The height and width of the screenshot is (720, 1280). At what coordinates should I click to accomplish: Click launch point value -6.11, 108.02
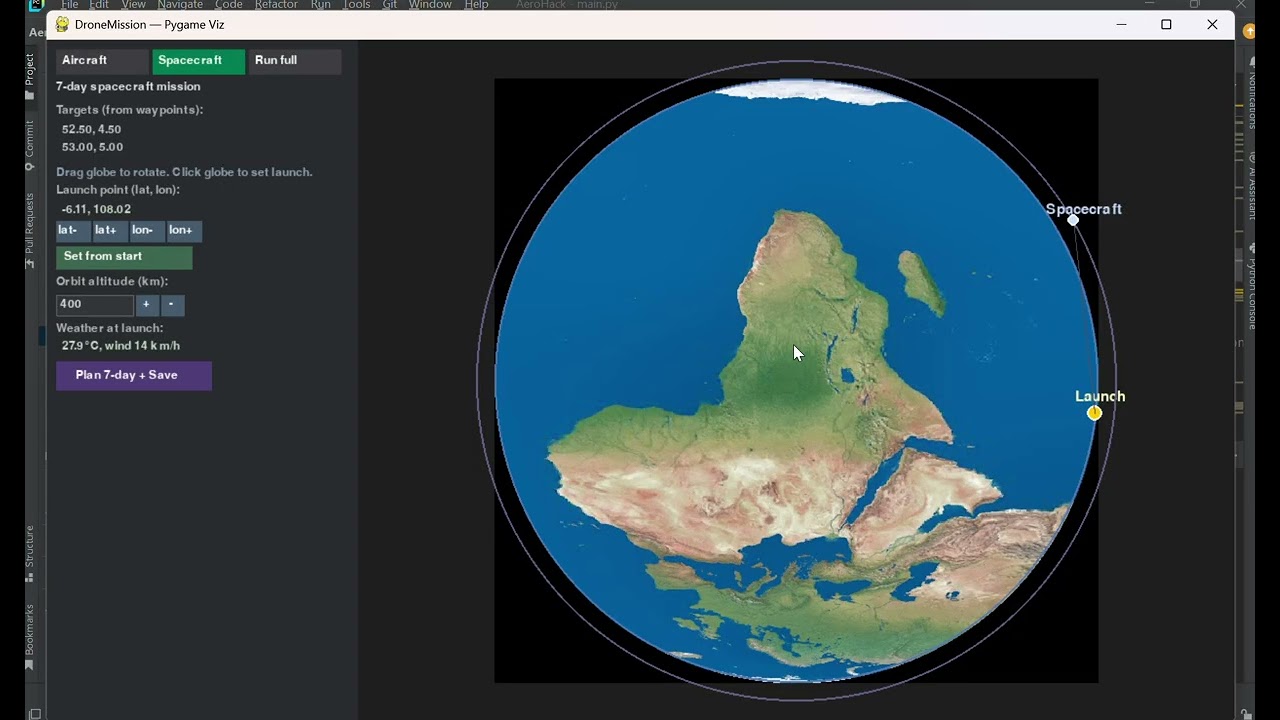(96, 209)
